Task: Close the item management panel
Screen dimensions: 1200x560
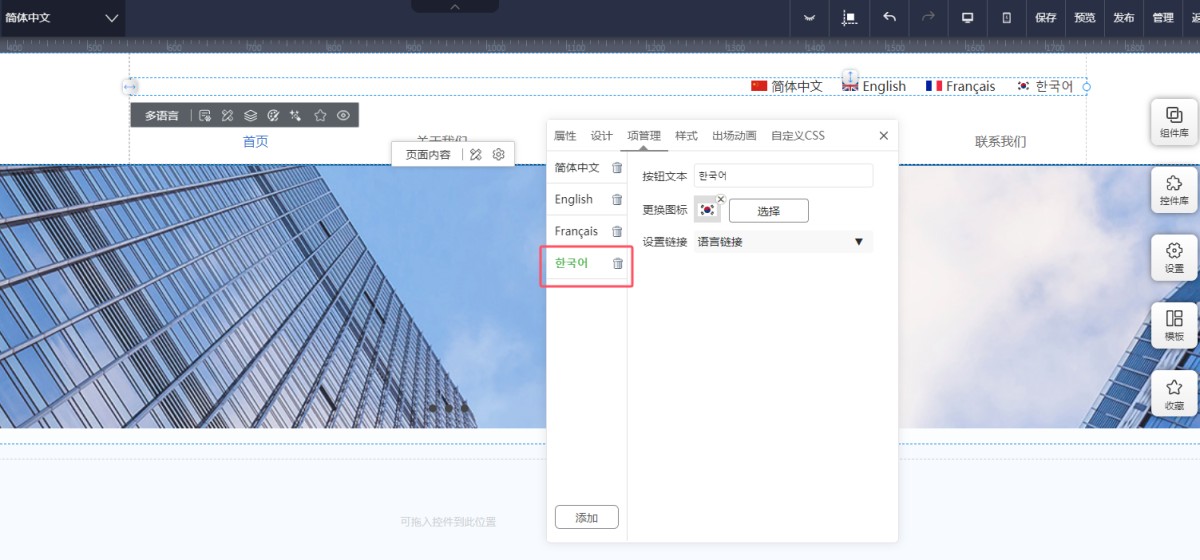Action: pos(884,136)
